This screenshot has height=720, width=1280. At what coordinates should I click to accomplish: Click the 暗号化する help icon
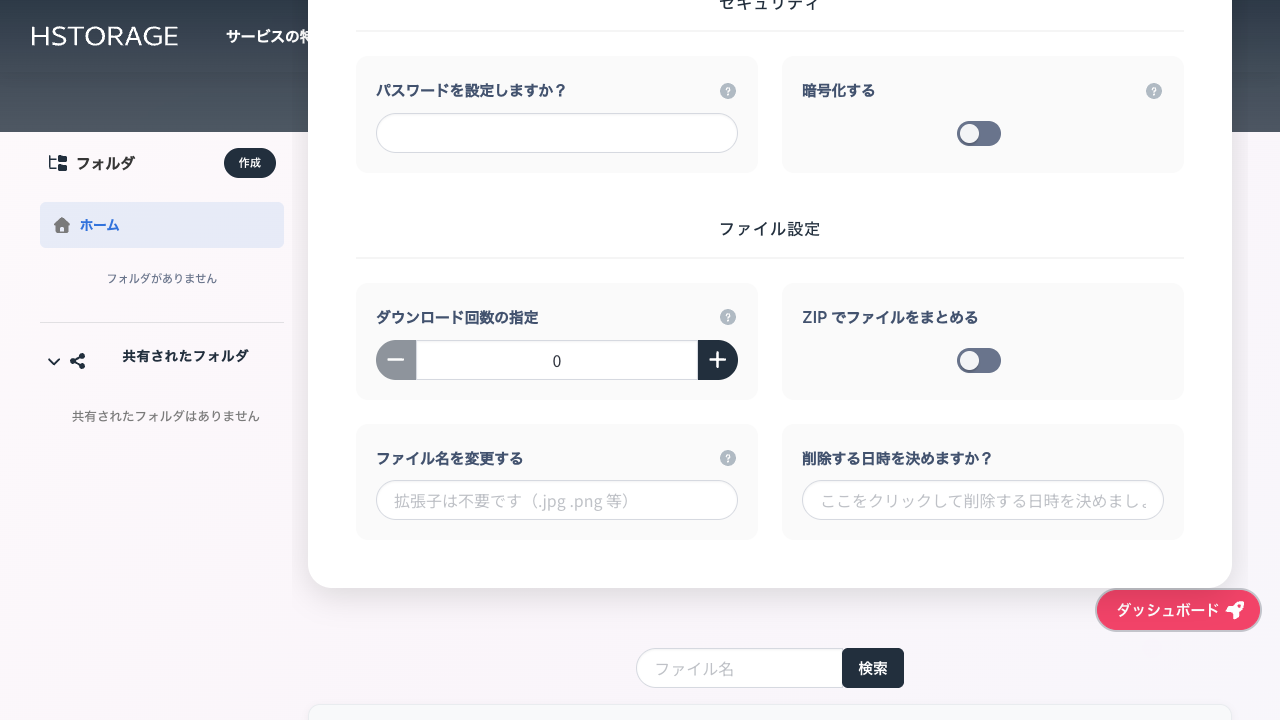[x=1154, y=91]
